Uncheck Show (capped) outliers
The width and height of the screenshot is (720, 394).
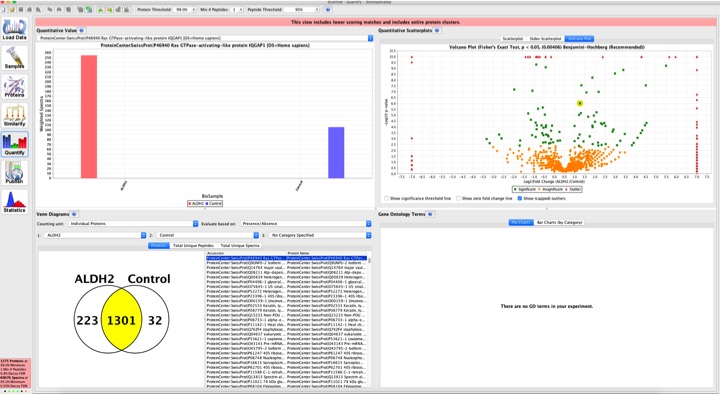[520, 198]
